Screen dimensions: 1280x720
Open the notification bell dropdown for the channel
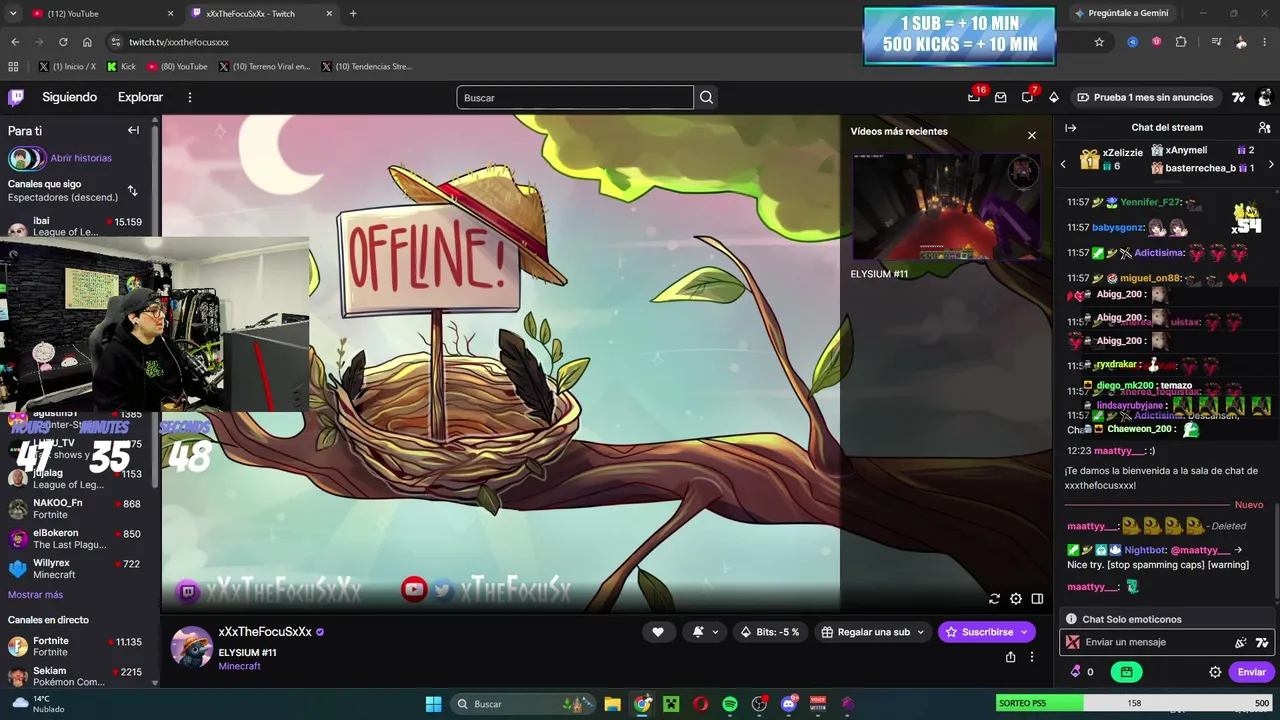click(705, 632)
